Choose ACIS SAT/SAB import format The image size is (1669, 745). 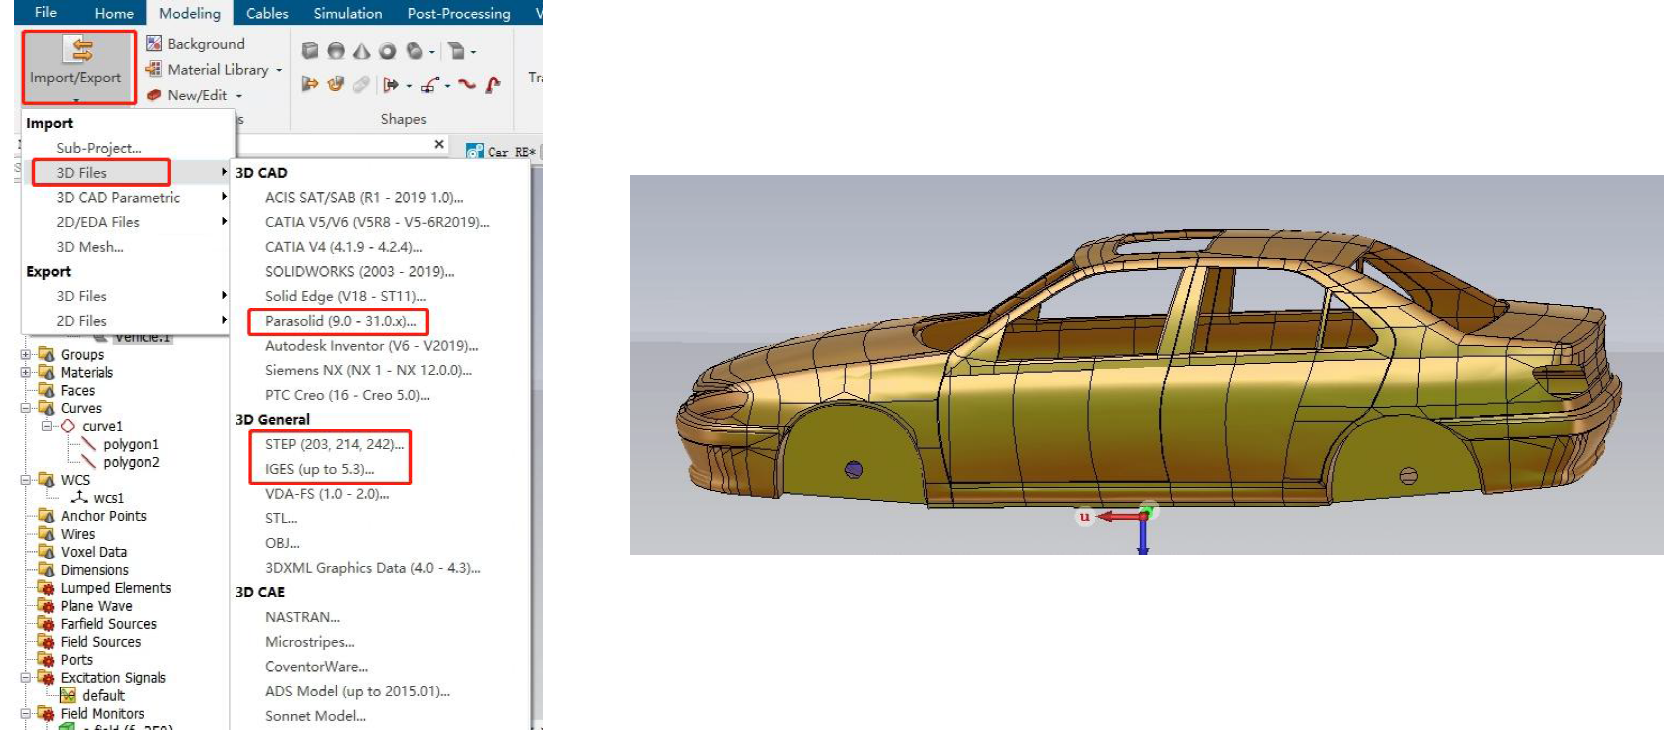click(x=364, y=197)
